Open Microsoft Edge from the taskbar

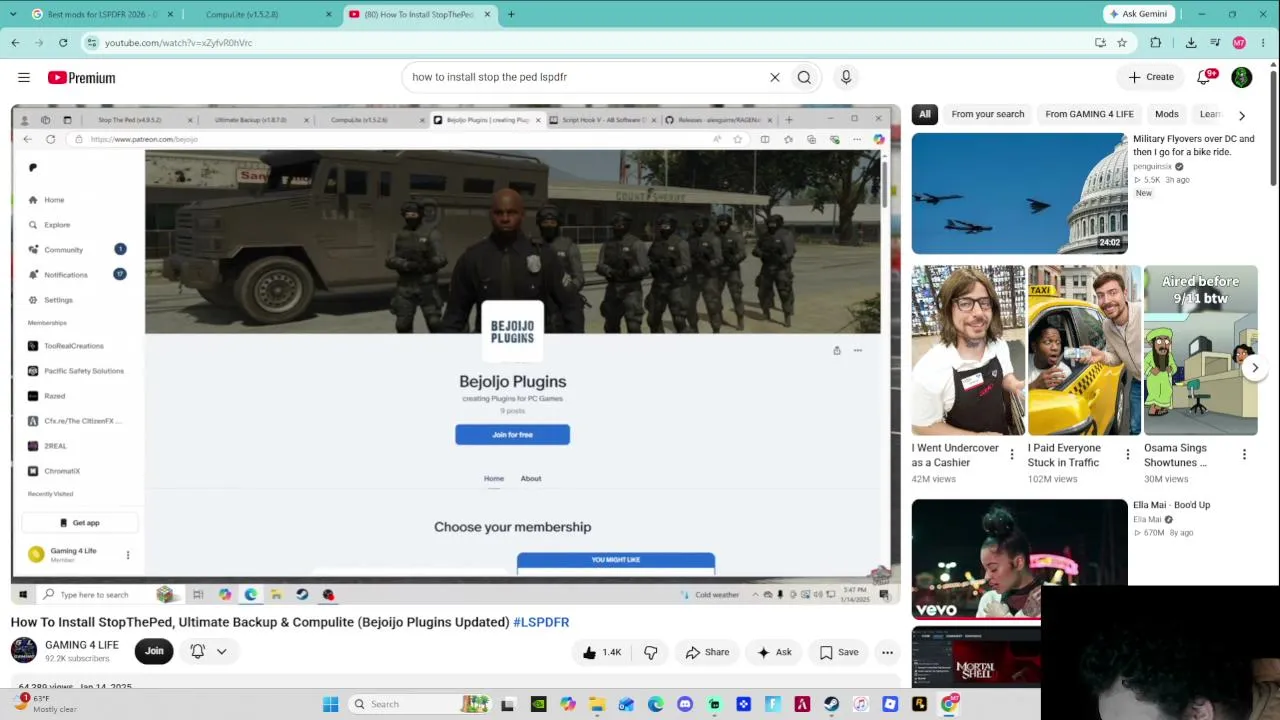tap(656, 704)
